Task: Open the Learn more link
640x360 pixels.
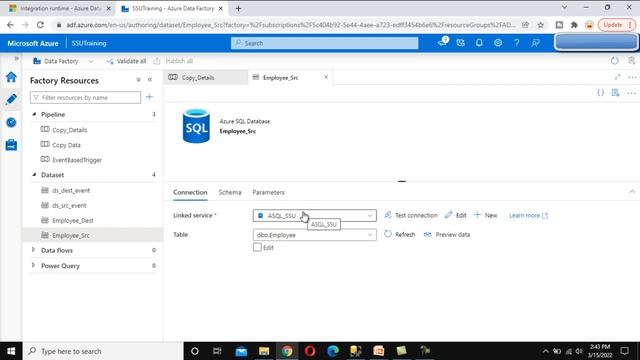Action: [529, 215]
